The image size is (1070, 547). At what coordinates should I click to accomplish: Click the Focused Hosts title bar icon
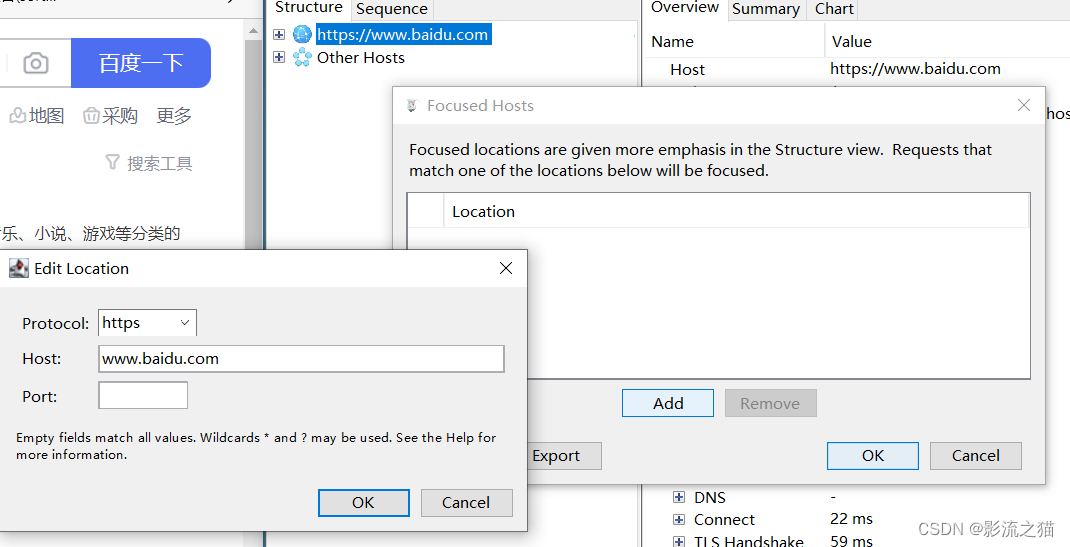pyautogui.click(x=411, y=106)
